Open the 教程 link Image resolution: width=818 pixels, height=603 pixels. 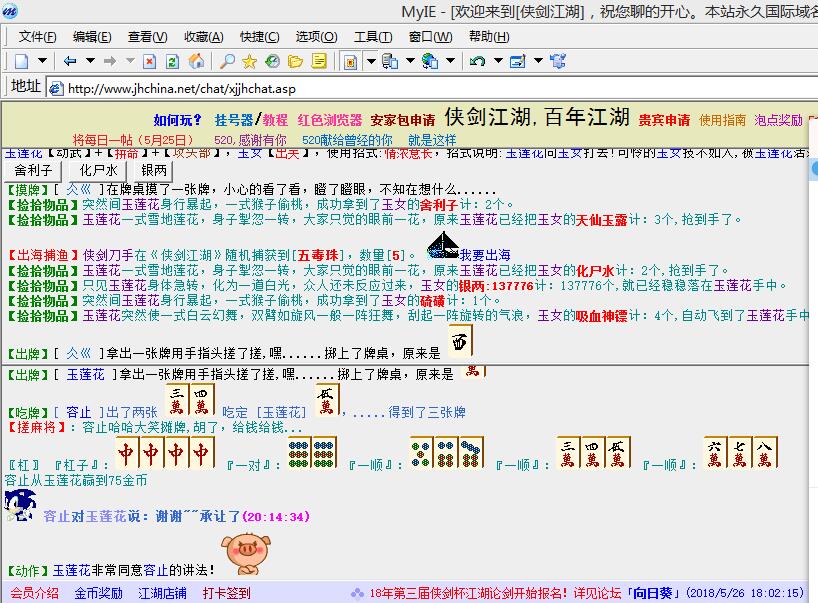[x=275, y=120]
